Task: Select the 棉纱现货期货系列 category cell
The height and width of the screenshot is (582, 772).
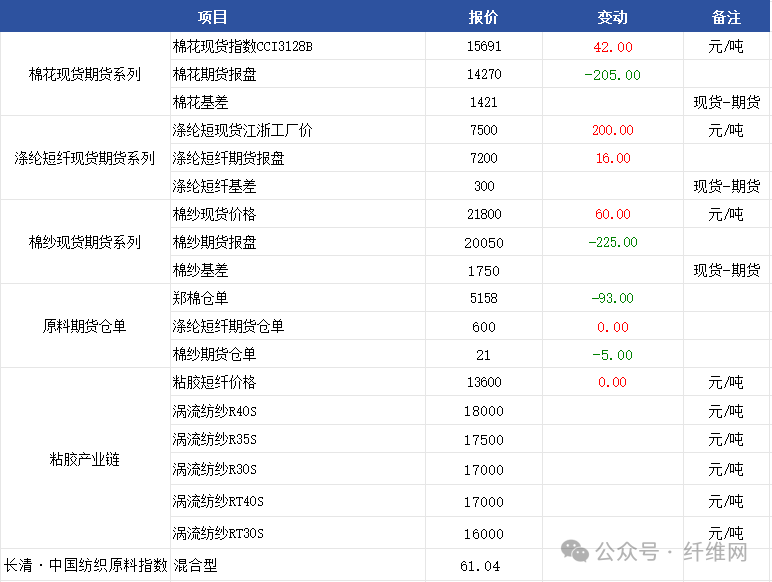Action: point(85,242)
